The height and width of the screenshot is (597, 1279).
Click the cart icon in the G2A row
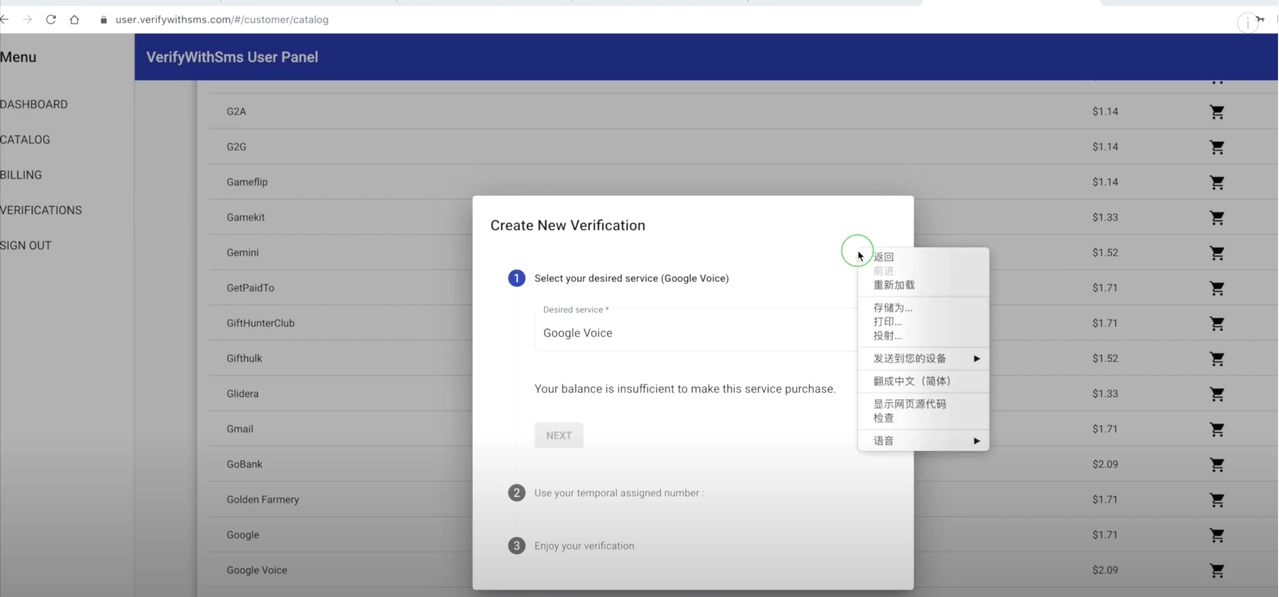(1217, 112)
